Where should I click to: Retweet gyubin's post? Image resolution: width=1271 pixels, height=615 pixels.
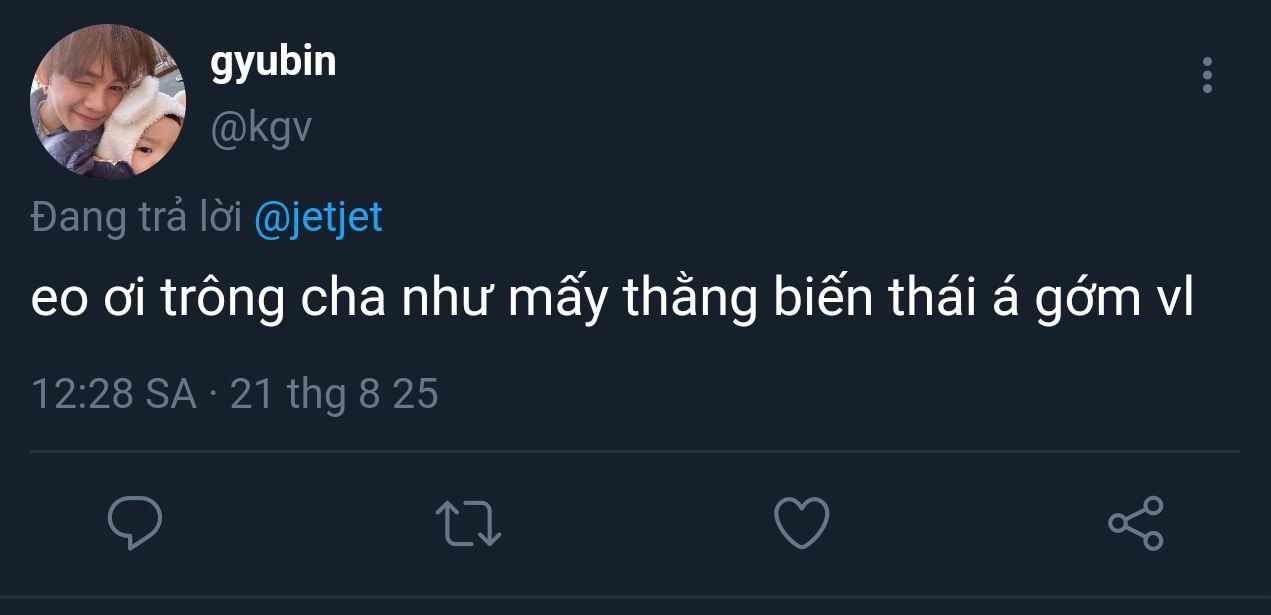tap(468, 523)
